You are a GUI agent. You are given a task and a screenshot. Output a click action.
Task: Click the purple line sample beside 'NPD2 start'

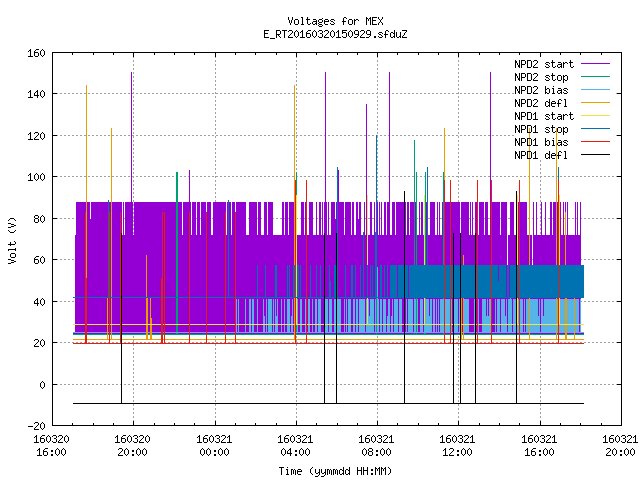point(595,64)
